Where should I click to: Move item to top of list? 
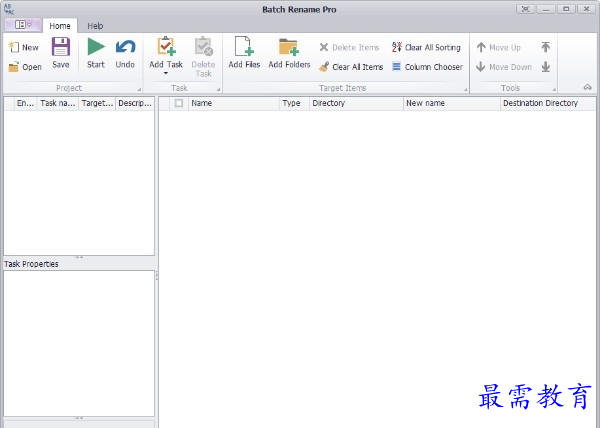[x=546, y=47]
